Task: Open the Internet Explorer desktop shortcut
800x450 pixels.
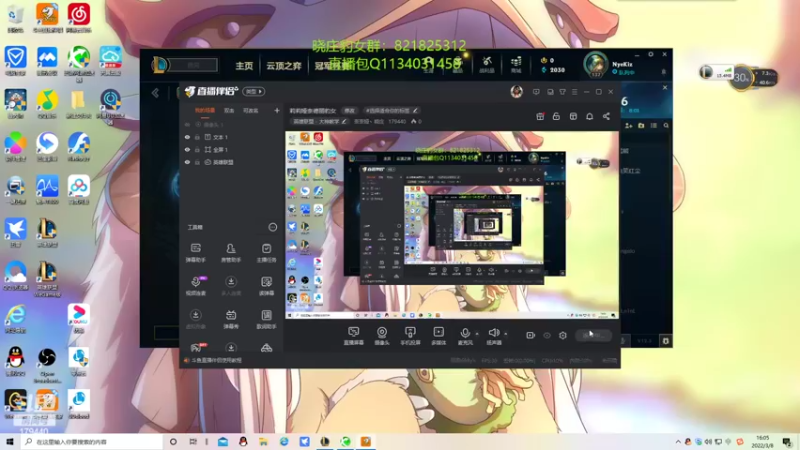Action: click(15, 318)
